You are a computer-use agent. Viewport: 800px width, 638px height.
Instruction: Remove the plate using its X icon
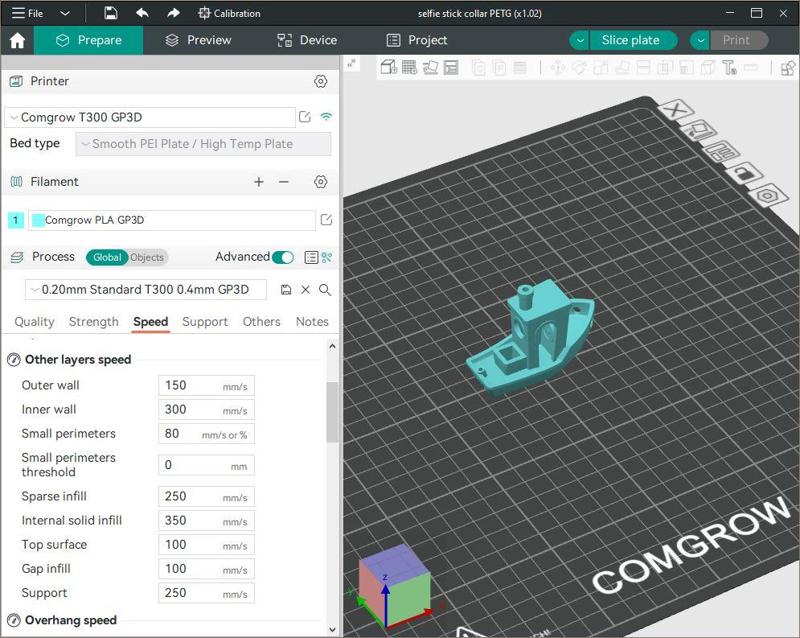(676, 109)
